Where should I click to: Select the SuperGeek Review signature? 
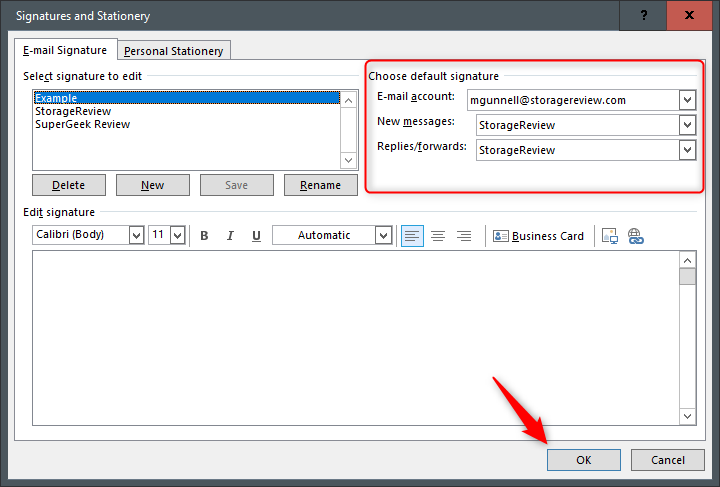pos(187,124)
